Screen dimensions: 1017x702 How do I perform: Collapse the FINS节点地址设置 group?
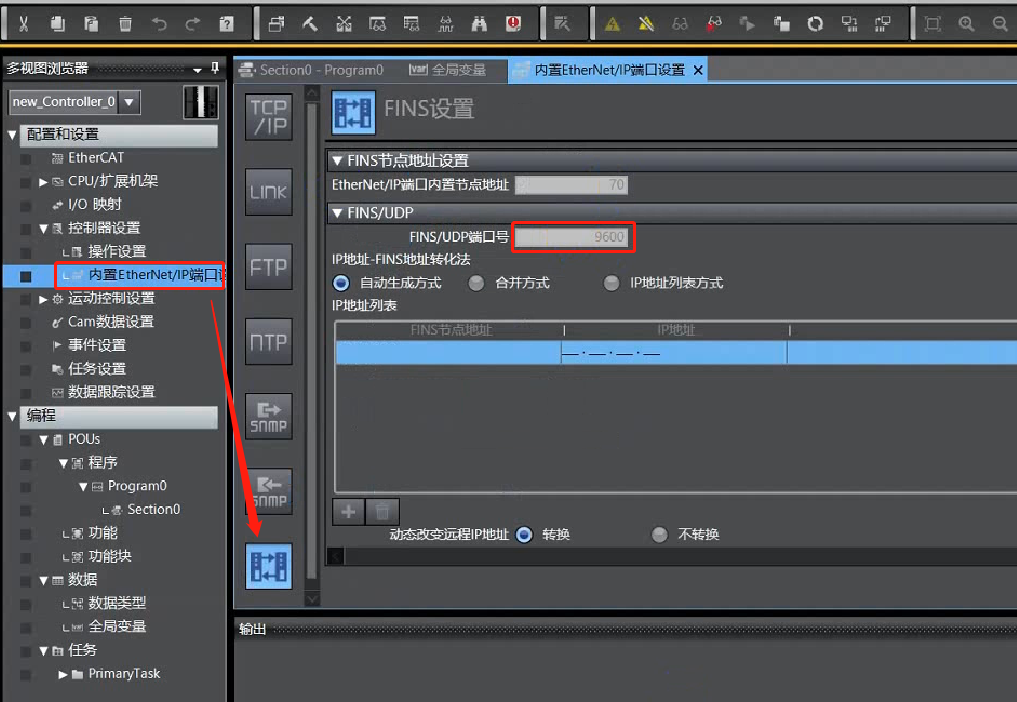coord(337,160)
